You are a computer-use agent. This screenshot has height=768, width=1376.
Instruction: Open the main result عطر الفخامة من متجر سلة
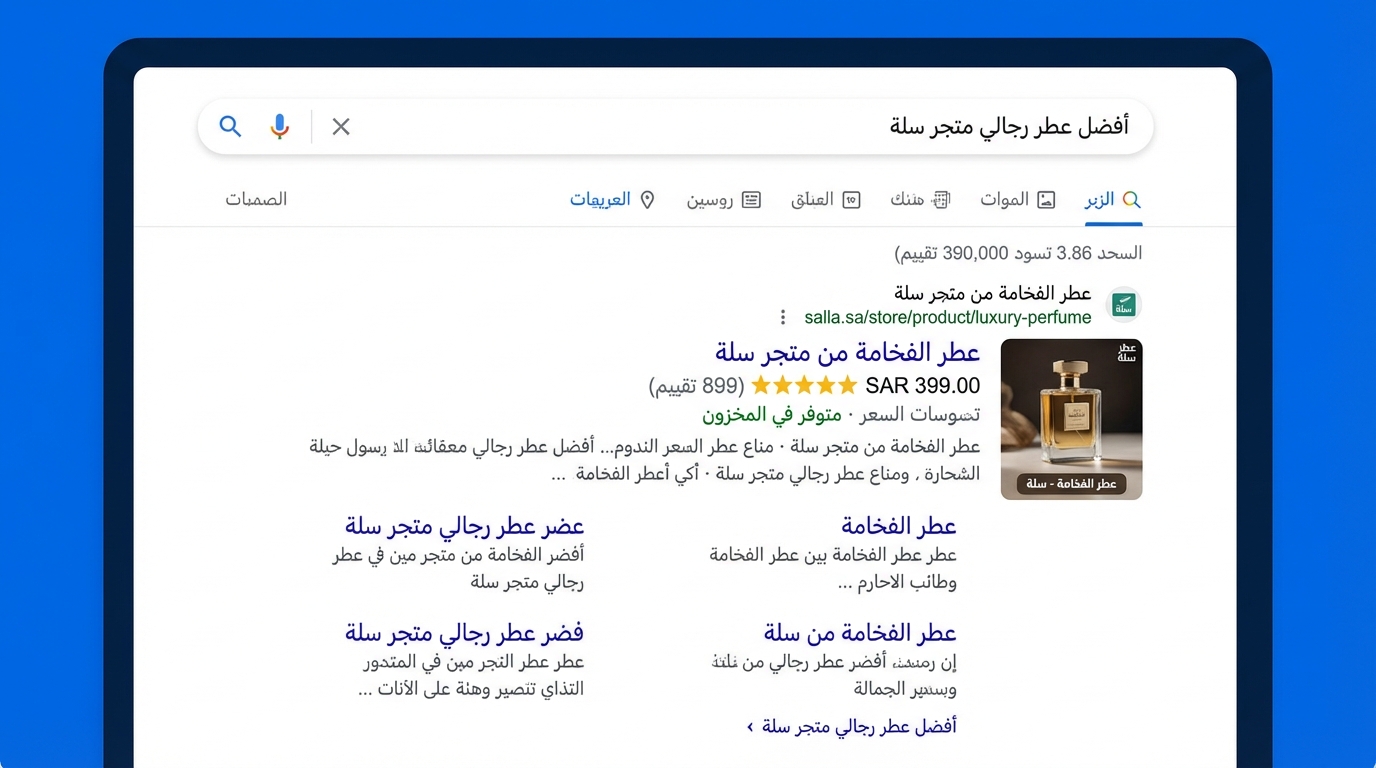tap(846, 352)
